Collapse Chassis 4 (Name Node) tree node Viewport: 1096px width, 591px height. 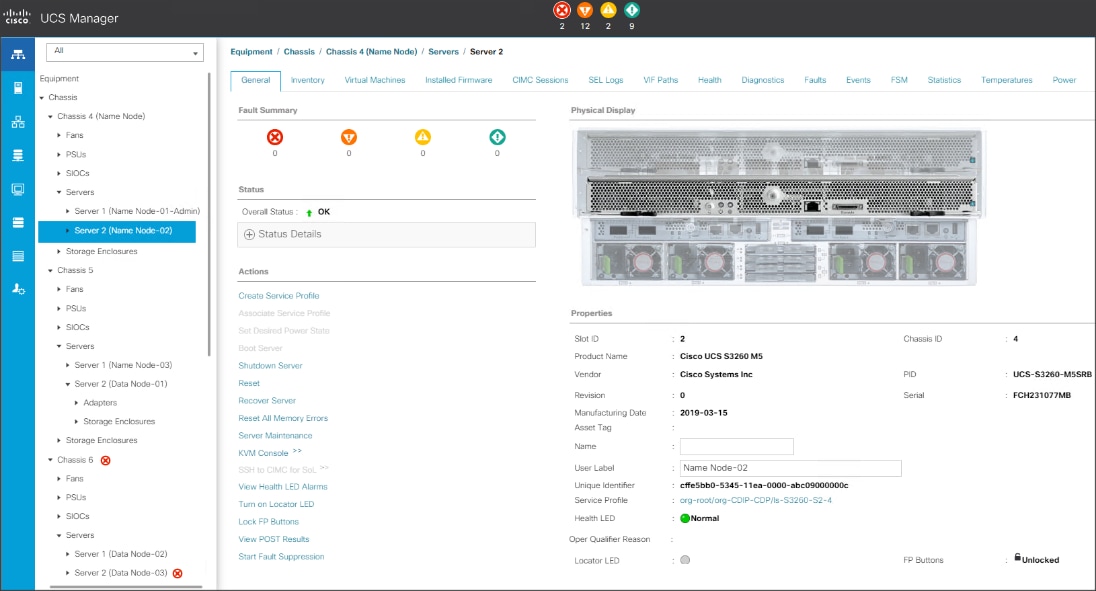[50, 117]
